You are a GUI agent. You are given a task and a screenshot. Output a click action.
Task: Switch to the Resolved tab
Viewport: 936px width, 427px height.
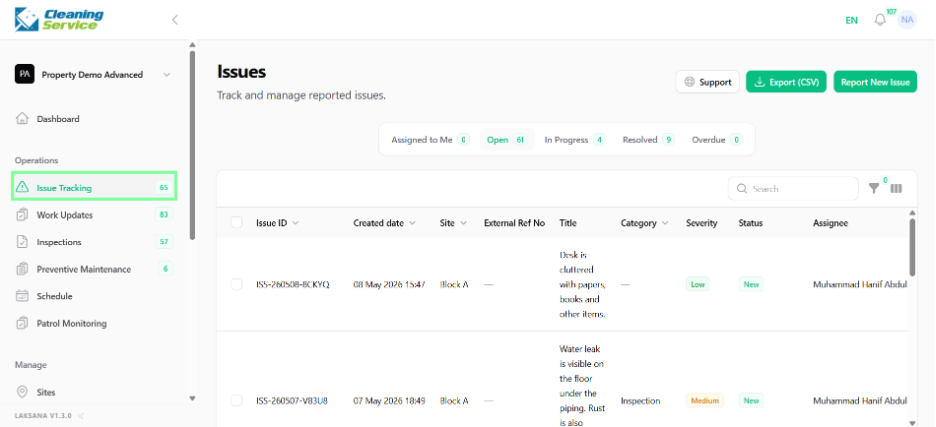pyautogui.click(x=648, y=140)
